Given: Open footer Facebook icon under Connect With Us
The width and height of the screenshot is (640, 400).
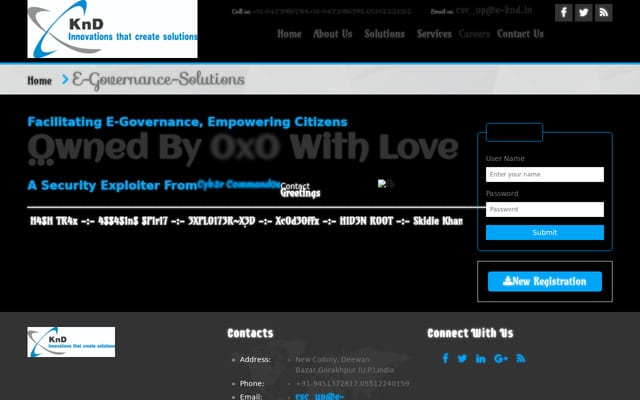Looking at the screenshot, I should 445,358.
